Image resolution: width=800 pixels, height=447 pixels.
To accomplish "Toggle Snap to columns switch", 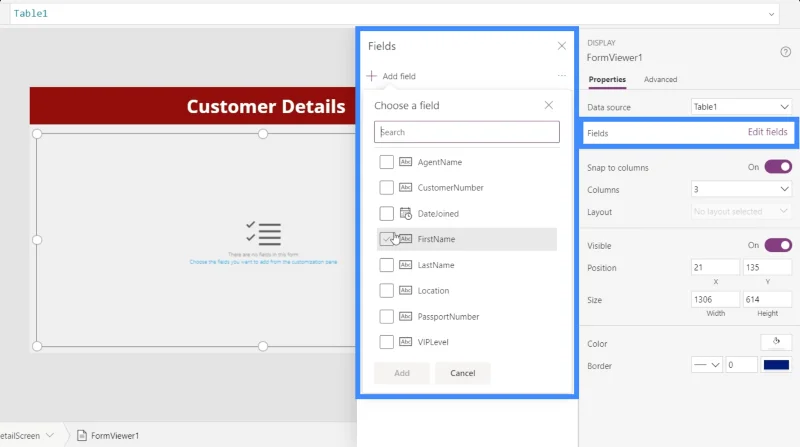I will pyautogui.click(x=778, y=167).
